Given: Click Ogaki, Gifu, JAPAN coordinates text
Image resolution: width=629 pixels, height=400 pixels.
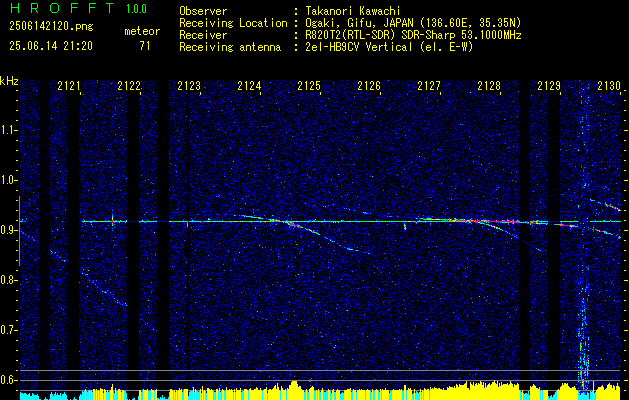Looking at the screenshot, I should click(x=413, y=23).
